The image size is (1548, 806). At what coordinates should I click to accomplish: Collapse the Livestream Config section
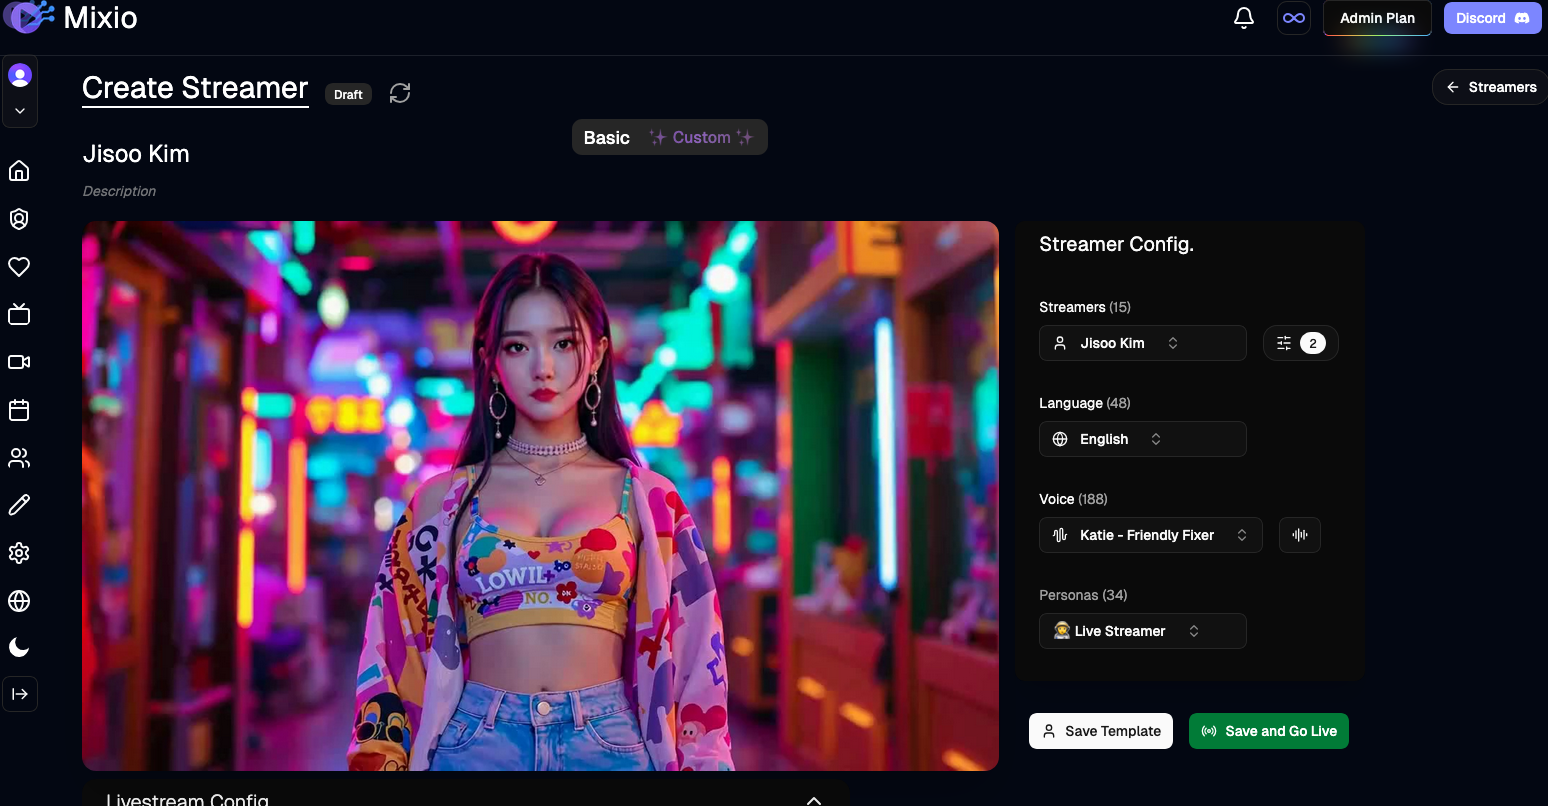click(x=813, y=799)
